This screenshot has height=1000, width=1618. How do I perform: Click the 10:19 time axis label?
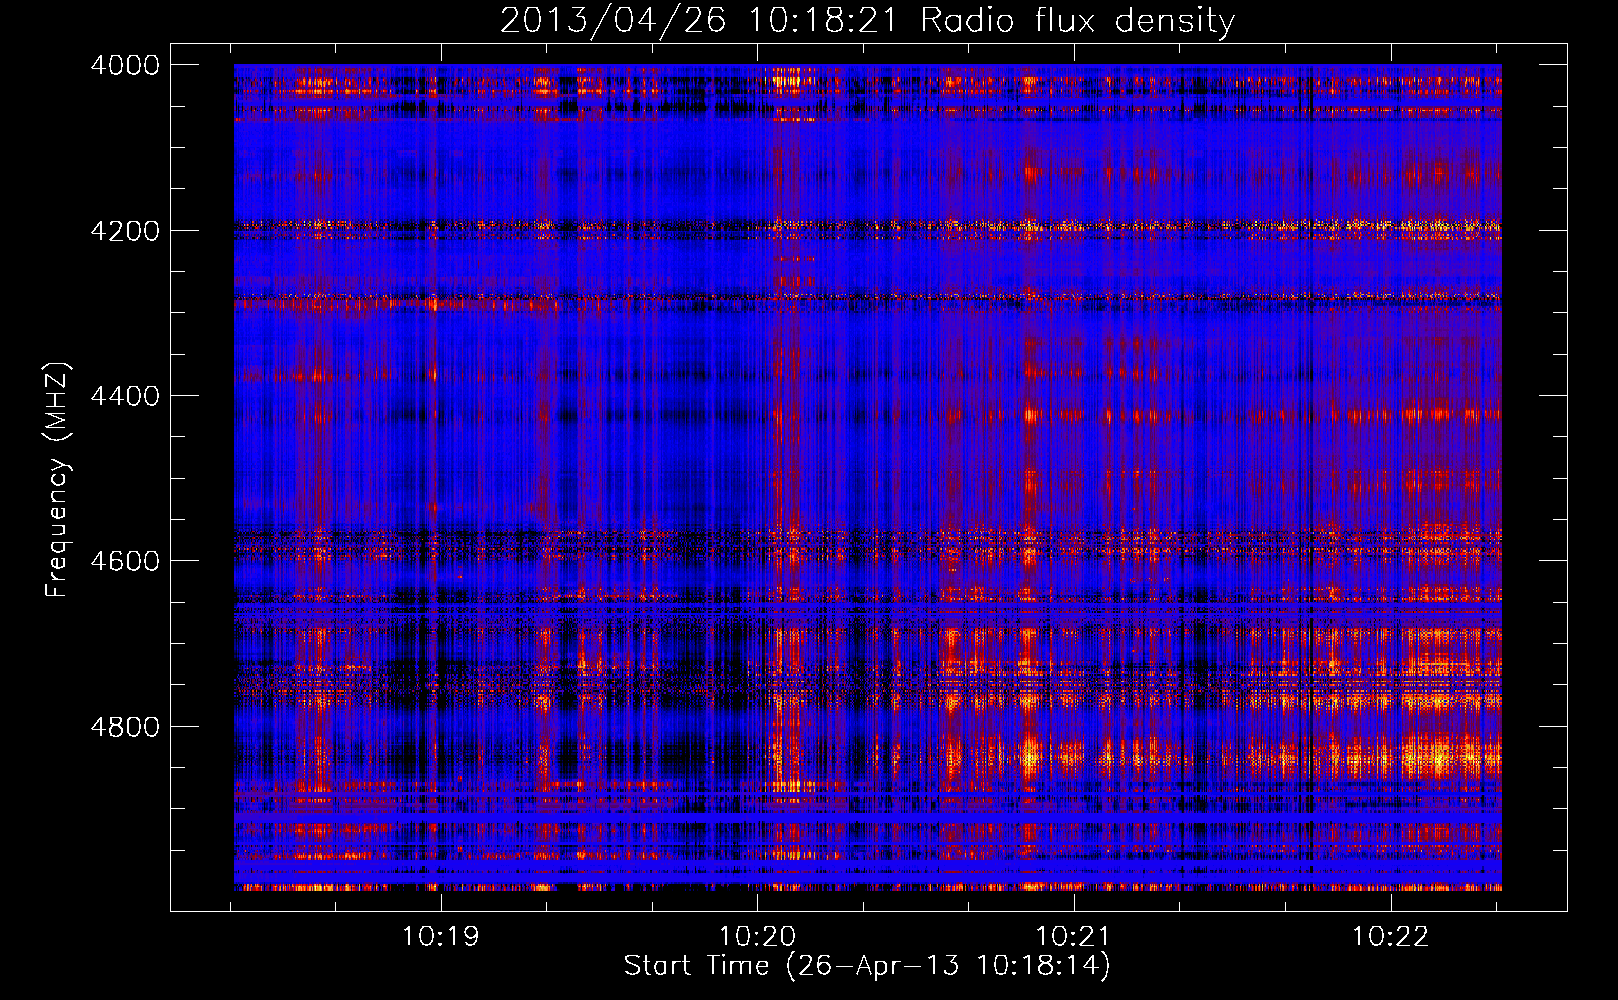(440, 936)
